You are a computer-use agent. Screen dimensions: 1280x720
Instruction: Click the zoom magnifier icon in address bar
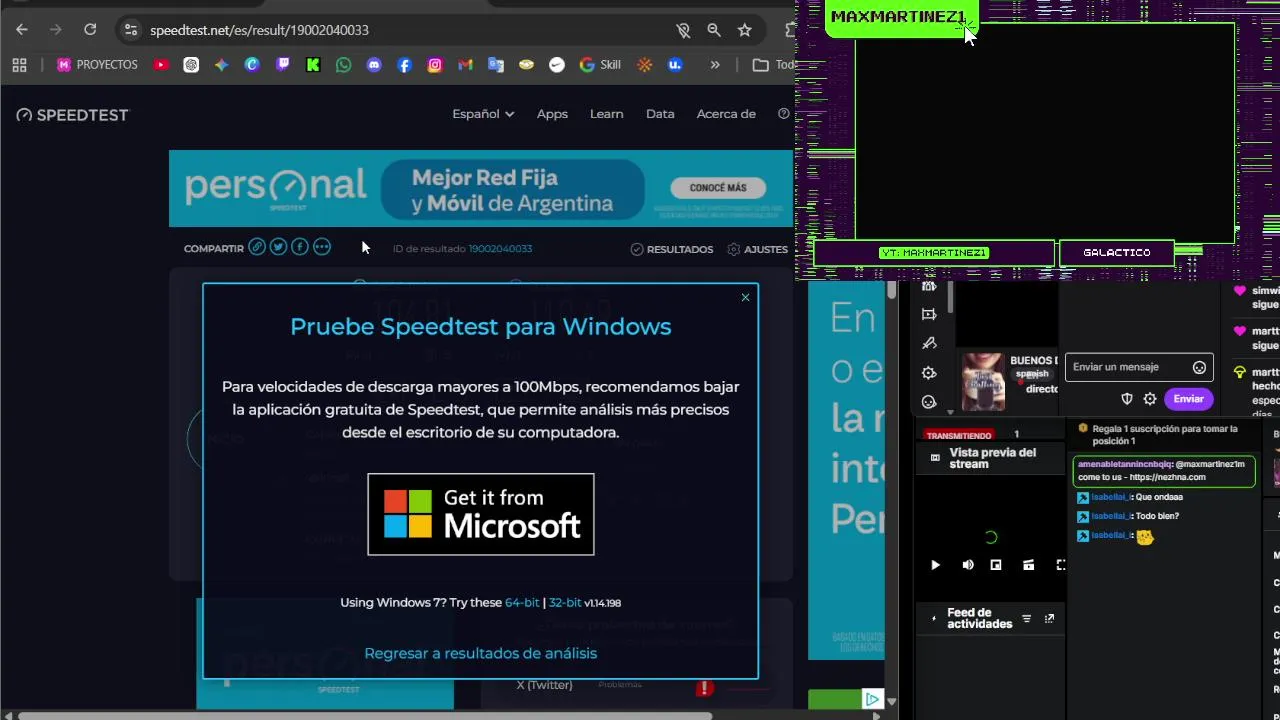click(x=714, y=30)
